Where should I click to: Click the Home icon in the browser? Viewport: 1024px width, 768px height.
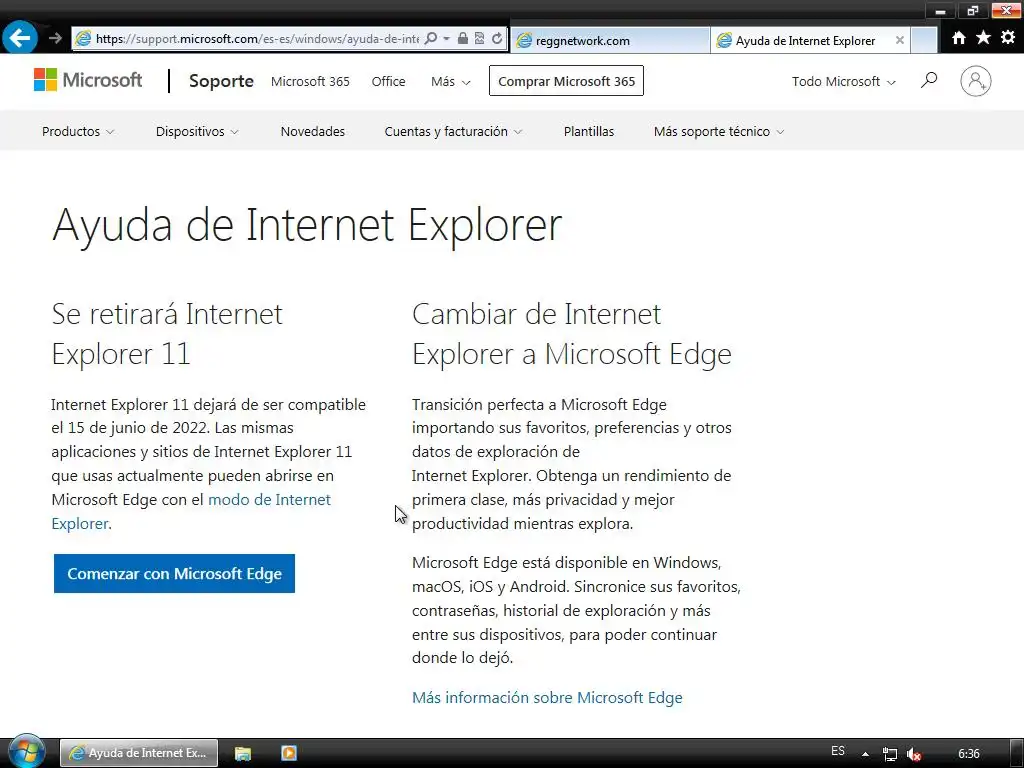click(x=958, y=38)
